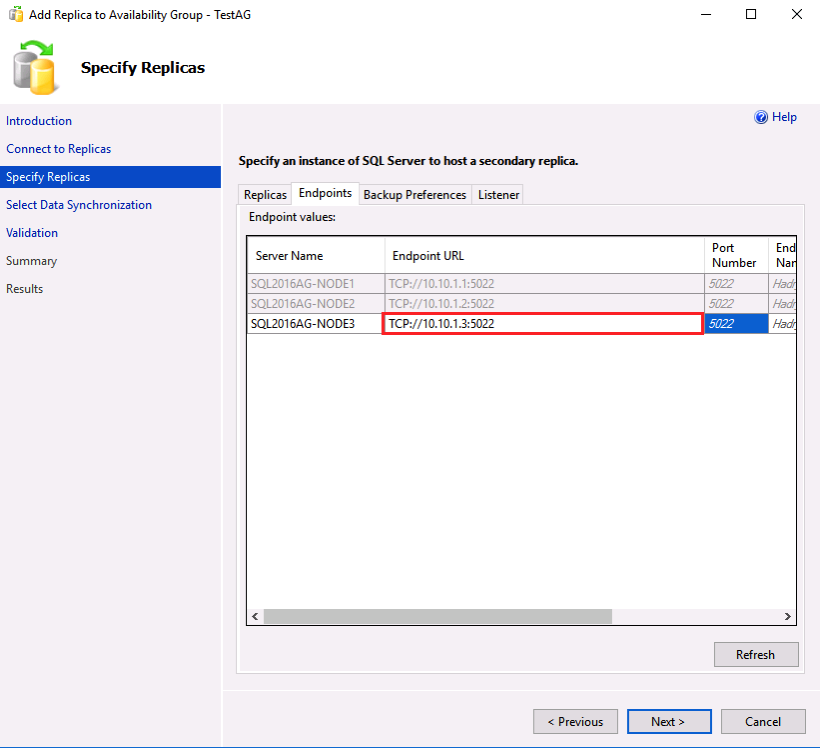Edit the Endpoint URL for SQL2016AG-NODE3

click(x=542, y=324)
